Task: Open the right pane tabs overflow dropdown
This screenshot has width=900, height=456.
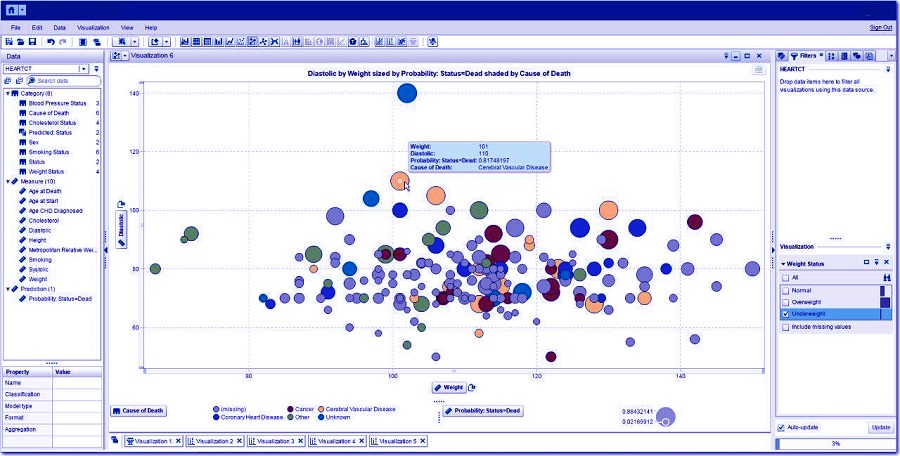Action: coord(891,56)
